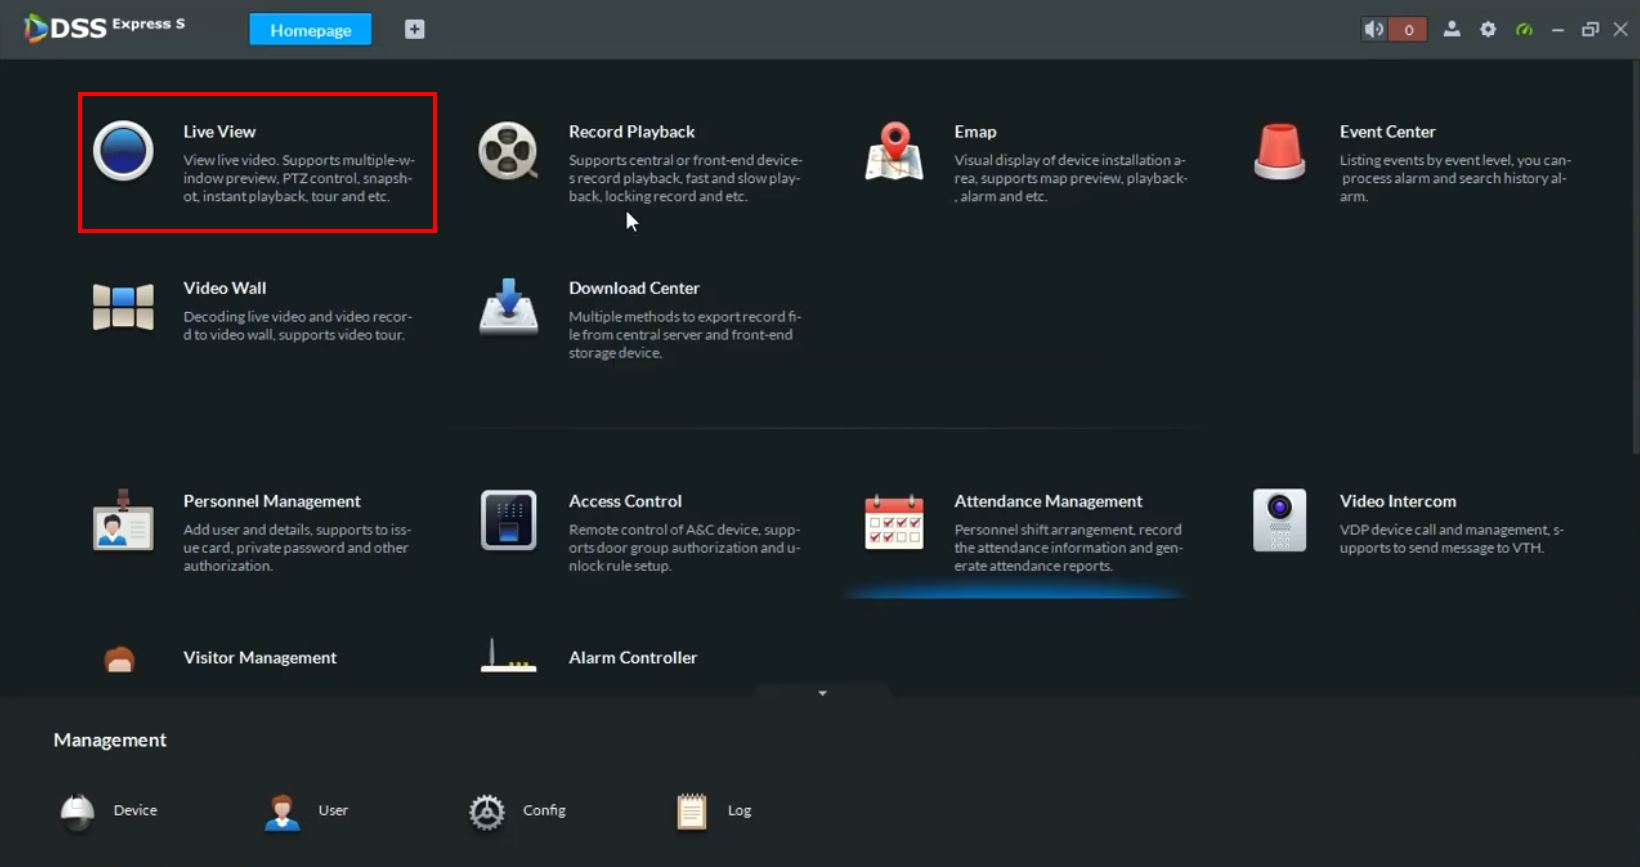Screen dimensions: 1640x867
Task: Open the Config gear icon
Action: (x=487, y=812)
